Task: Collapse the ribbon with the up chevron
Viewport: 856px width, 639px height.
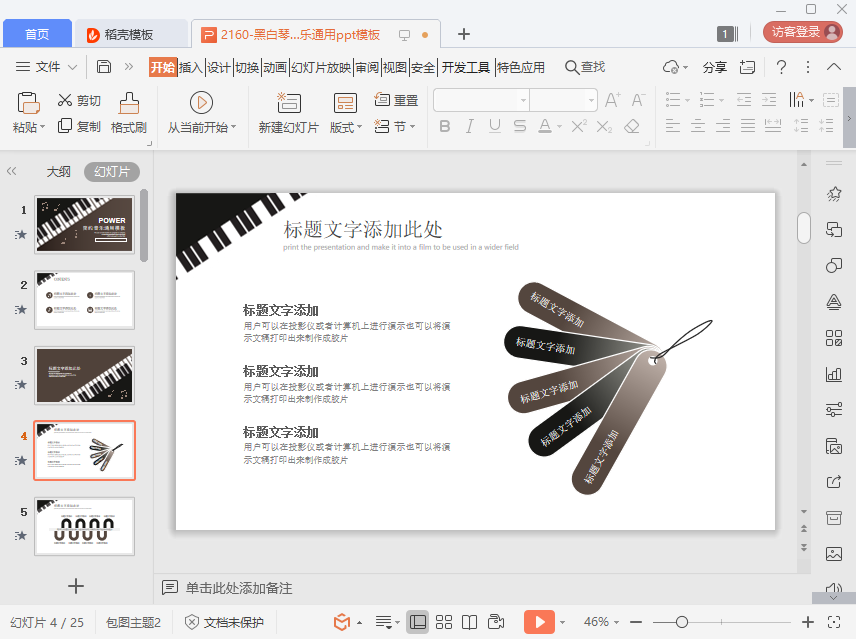Action: [x=834, y=67]
